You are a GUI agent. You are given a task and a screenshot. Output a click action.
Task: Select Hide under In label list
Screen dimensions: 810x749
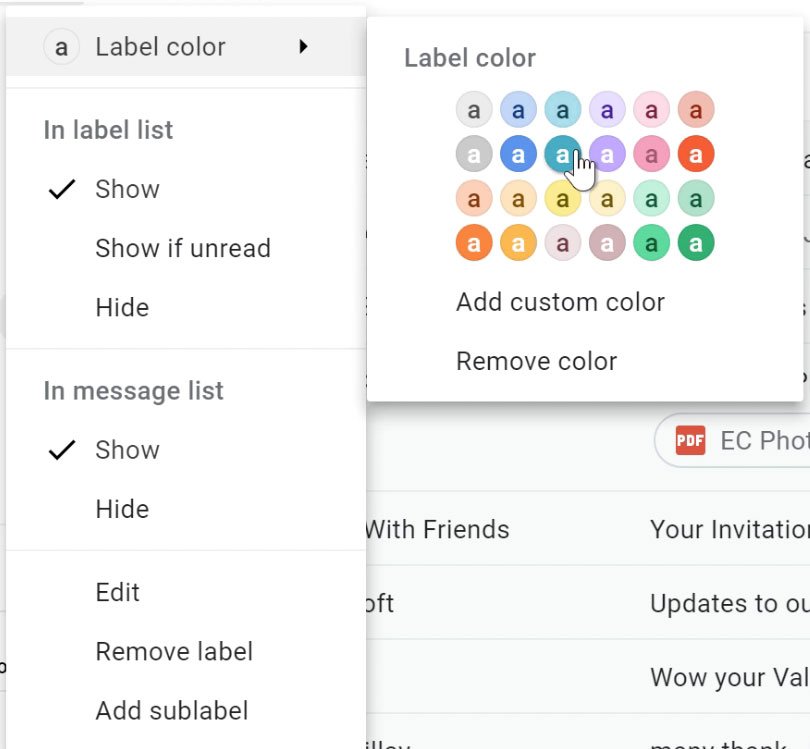[x=122, y=307]
